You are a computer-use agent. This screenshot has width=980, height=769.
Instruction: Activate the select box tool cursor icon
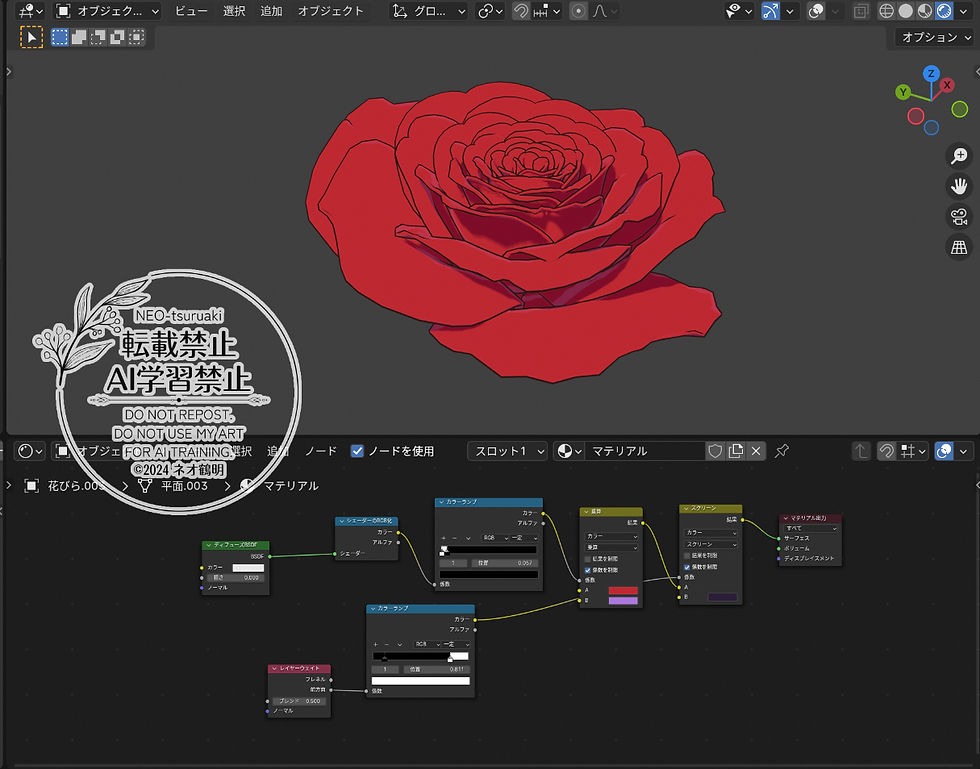click(x=31, y=38)
